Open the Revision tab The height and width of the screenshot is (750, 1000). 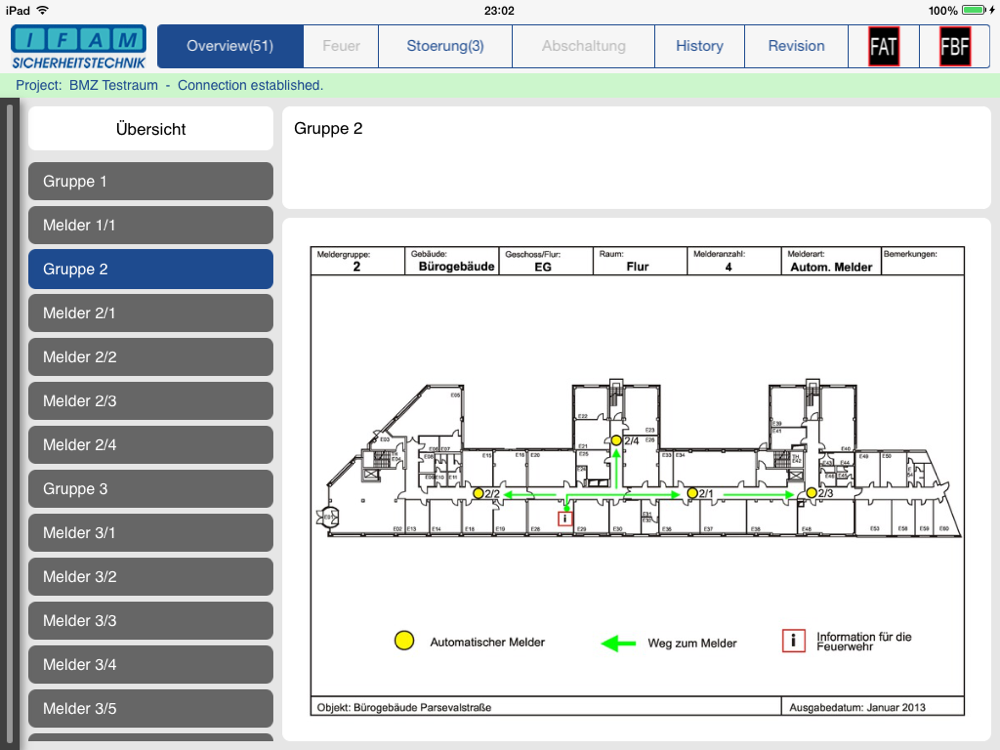coord(796,46)
